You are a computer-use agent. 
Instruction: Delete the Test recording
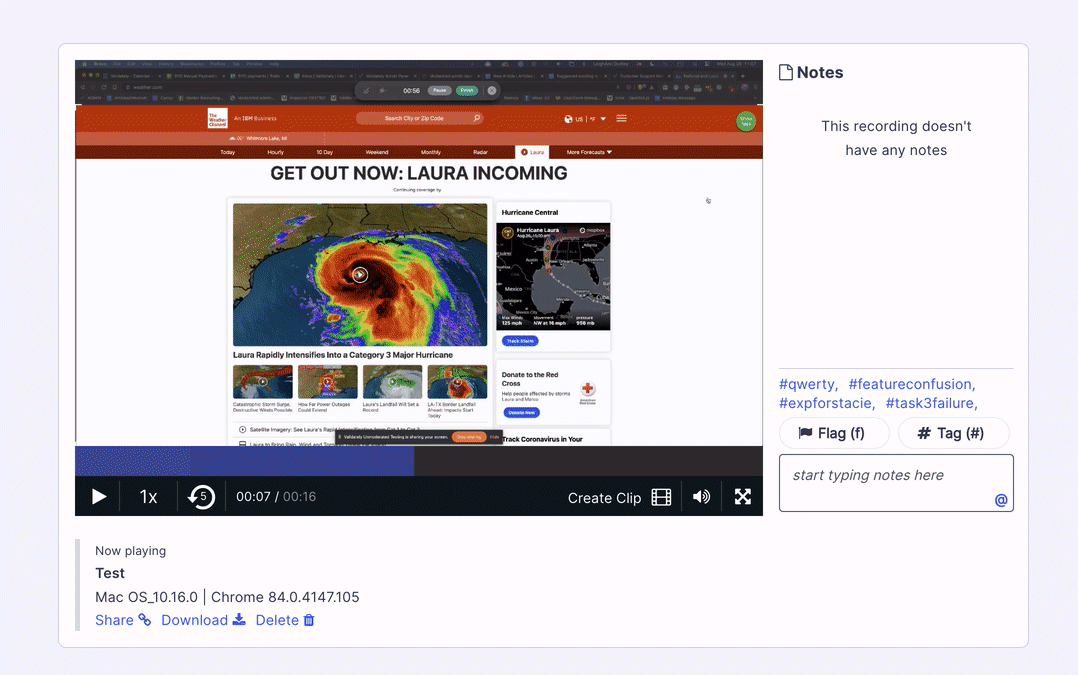pos(285,620)
